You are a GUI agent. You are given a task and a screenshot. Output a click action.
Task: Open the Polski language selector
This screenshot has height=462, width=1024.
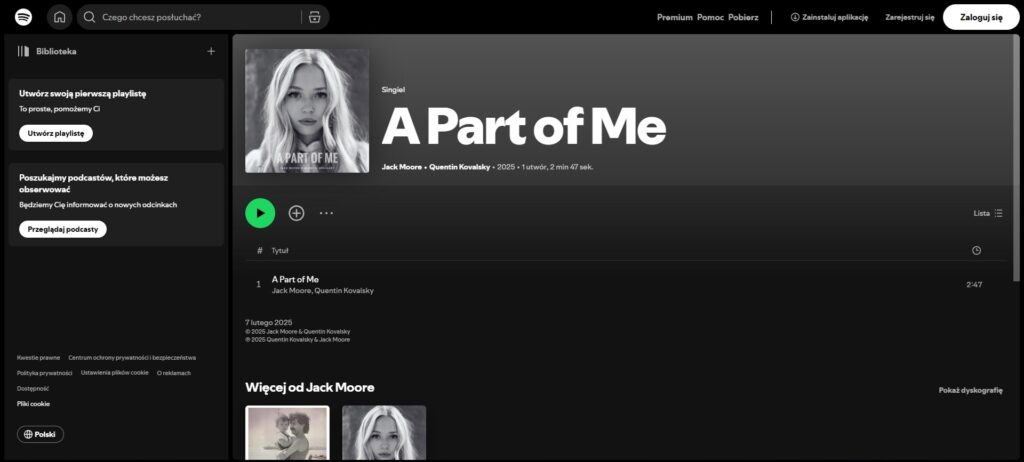40,434
